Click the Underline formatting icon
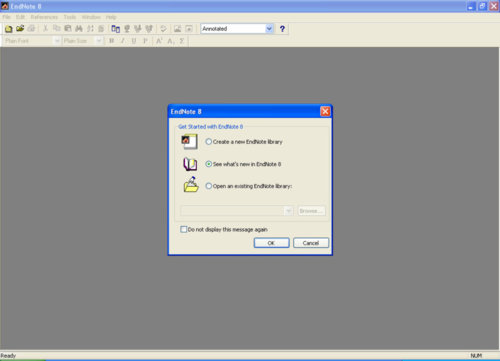Screen dimensions: 500x361 pyautogui.click(x=134, y=41)
